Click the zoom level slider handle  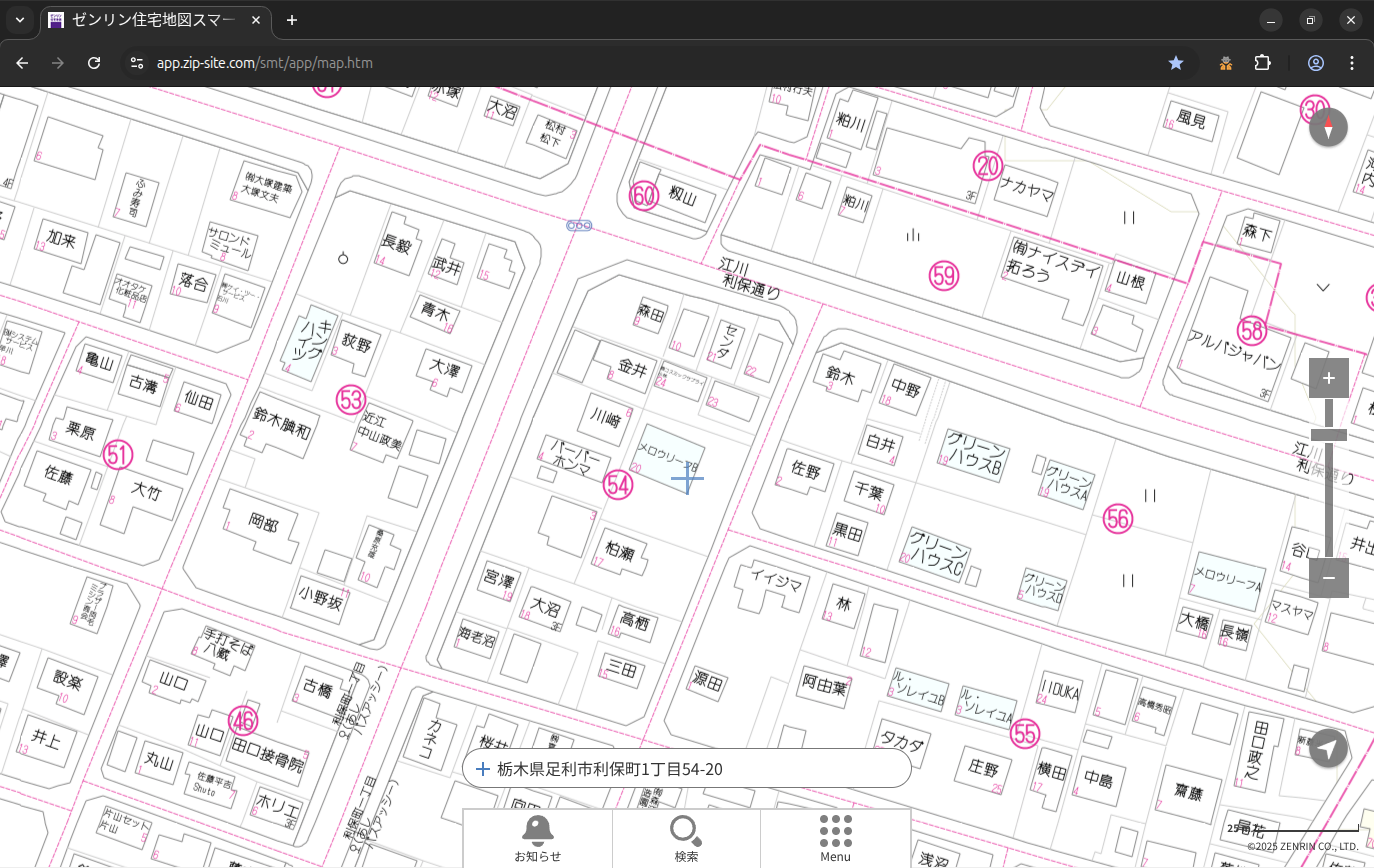[1328, 434]
